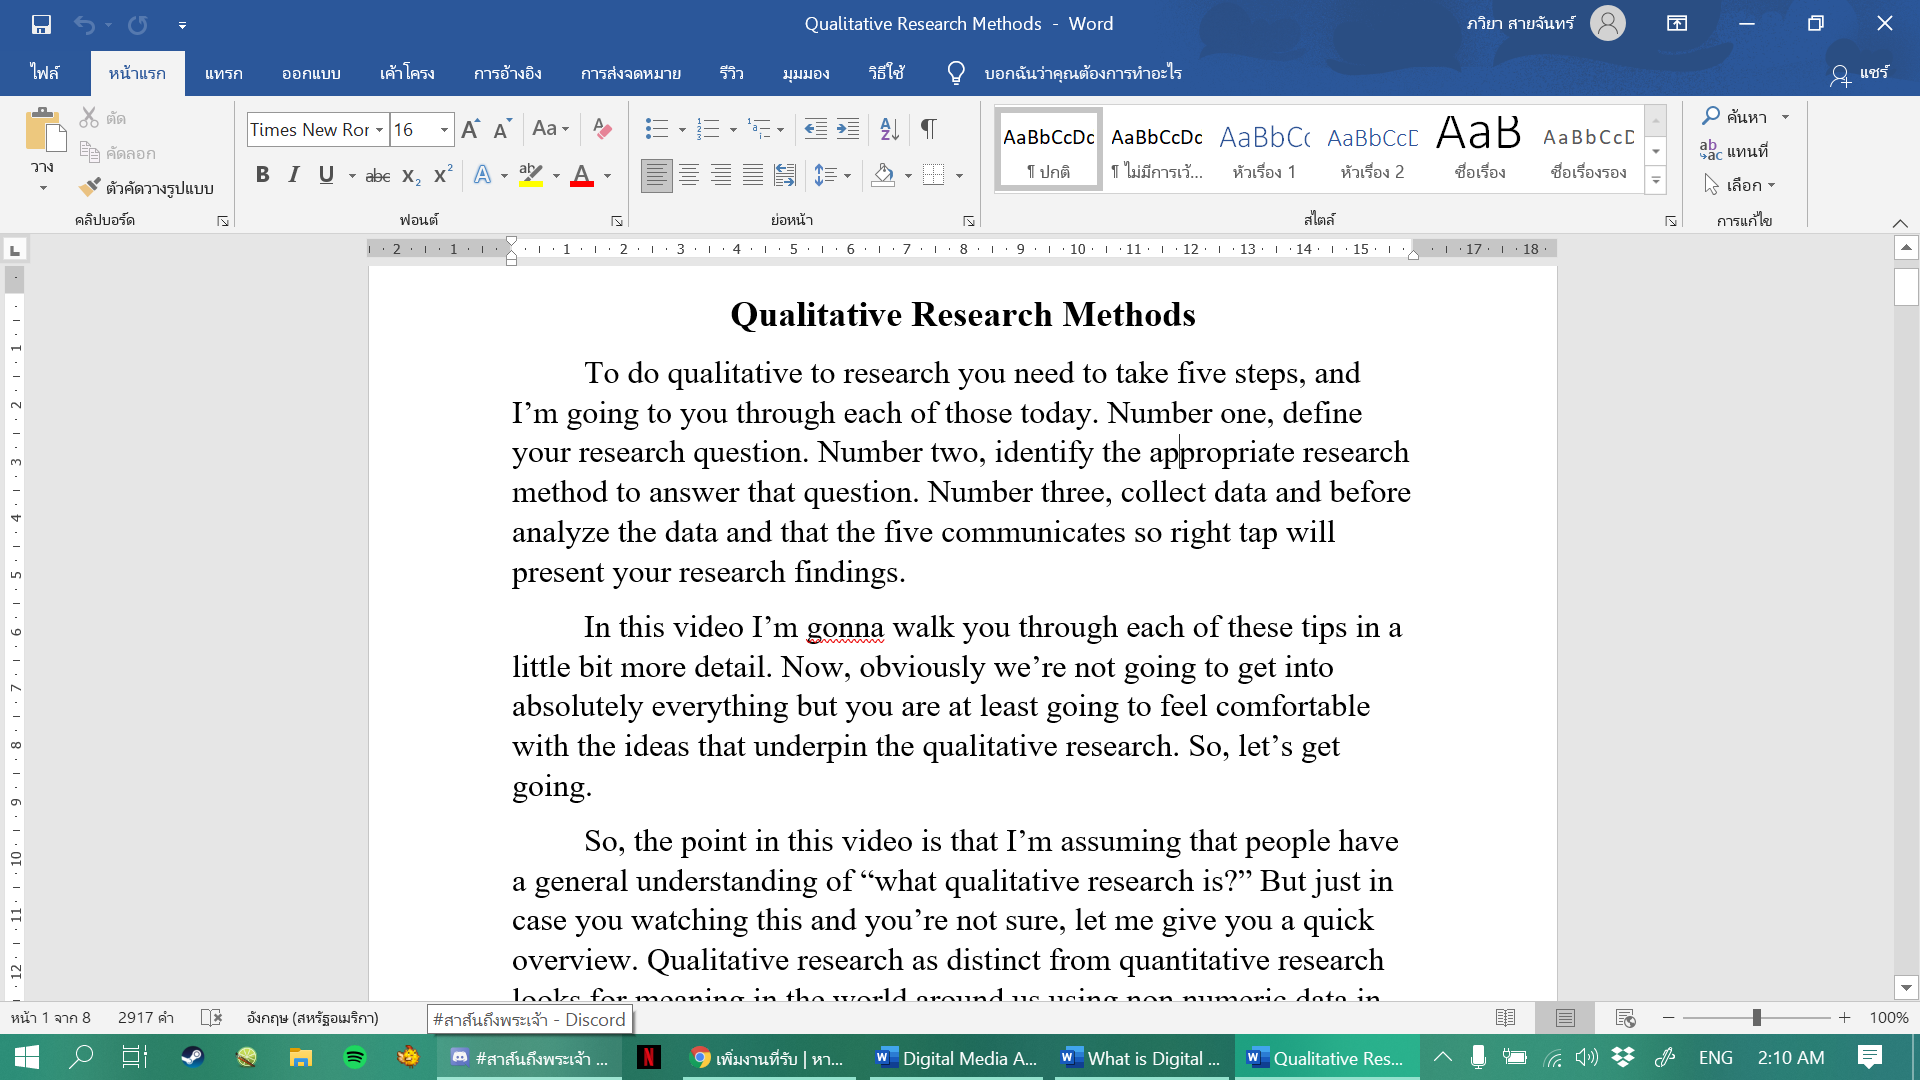Click the Increase Indent icon
1920x1080 pixels.
click(848, 129)
